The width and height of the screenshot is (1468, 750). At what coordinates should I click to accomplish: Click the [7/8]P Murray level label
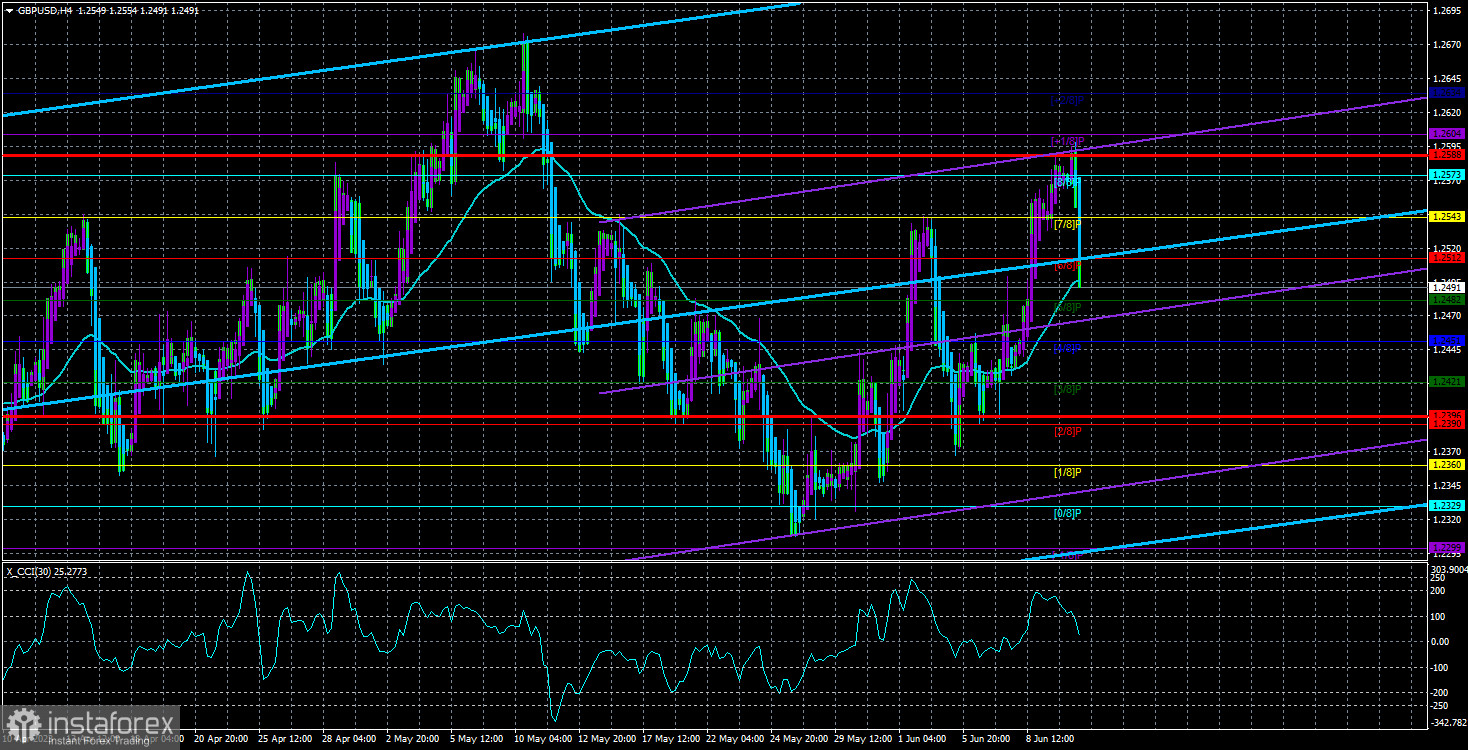[1069, 225]
